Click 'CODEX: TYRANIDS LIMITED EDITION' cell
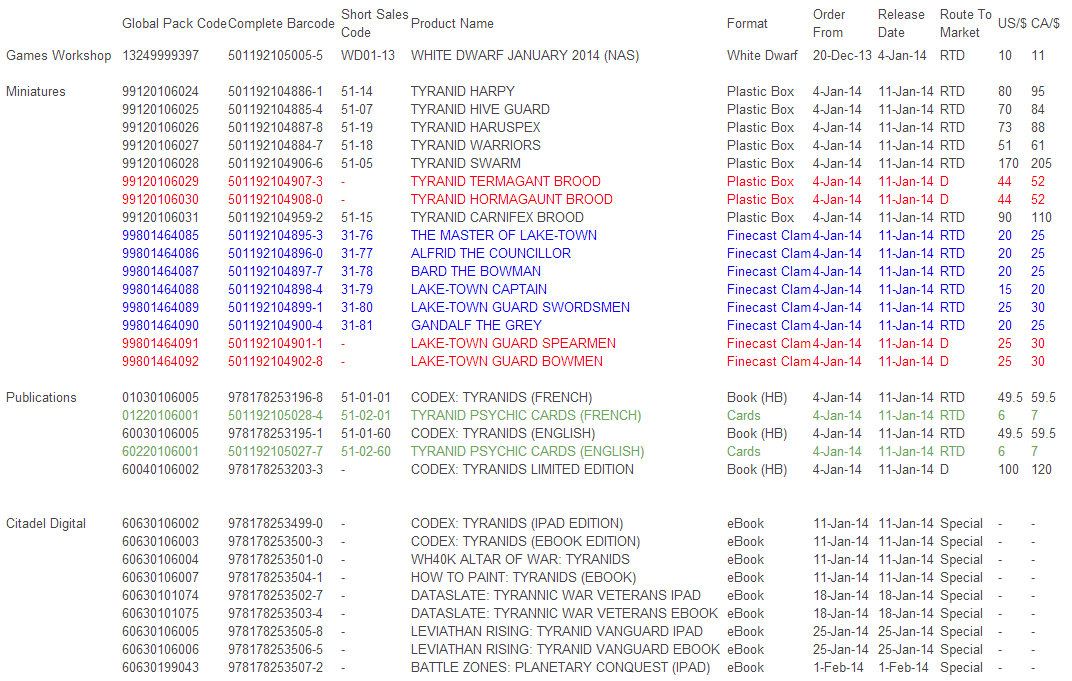This screenshot has height=681, width=1072. (x=522, y=470)
